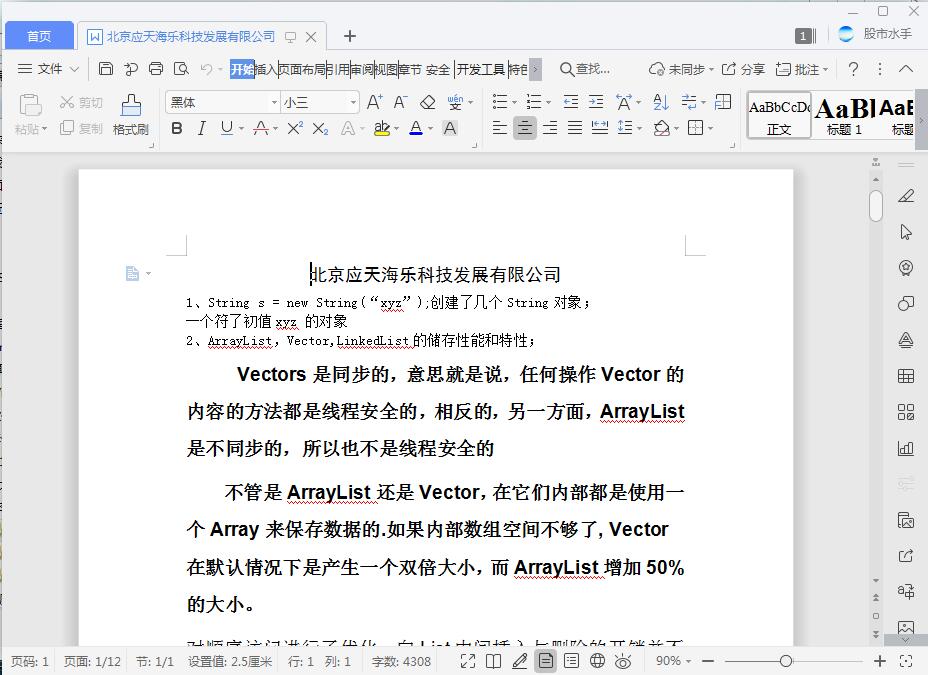Align paragraph left

coord(500,128)
